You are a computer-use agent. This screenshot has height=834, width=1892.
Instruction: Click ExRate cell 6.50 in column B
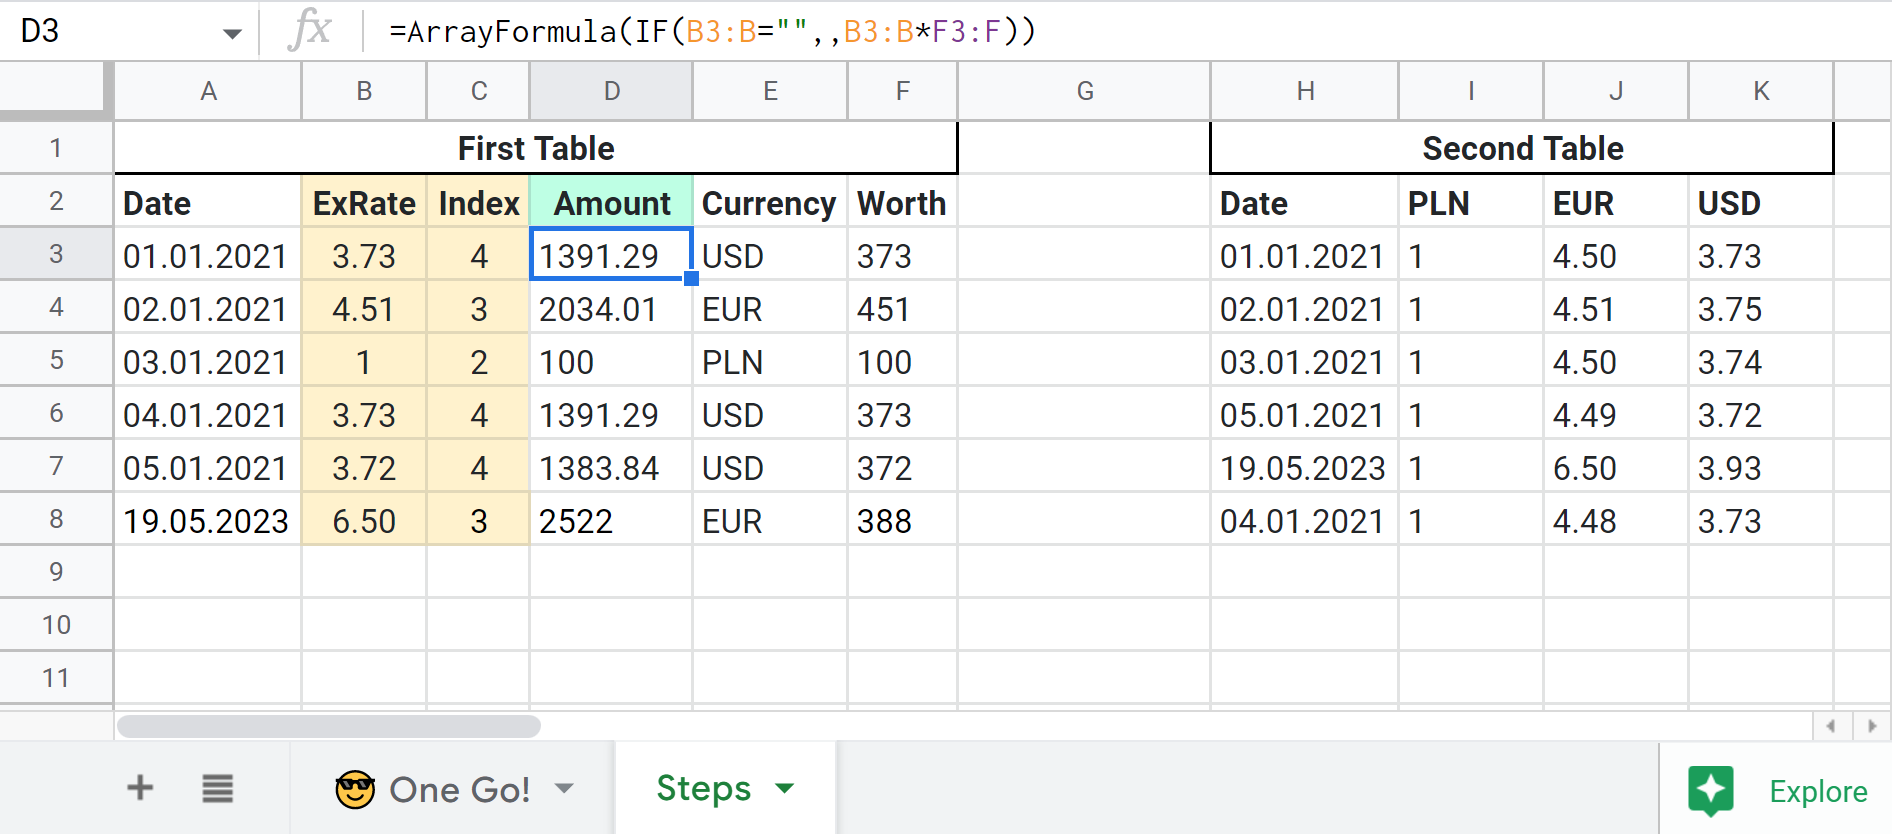364,521
